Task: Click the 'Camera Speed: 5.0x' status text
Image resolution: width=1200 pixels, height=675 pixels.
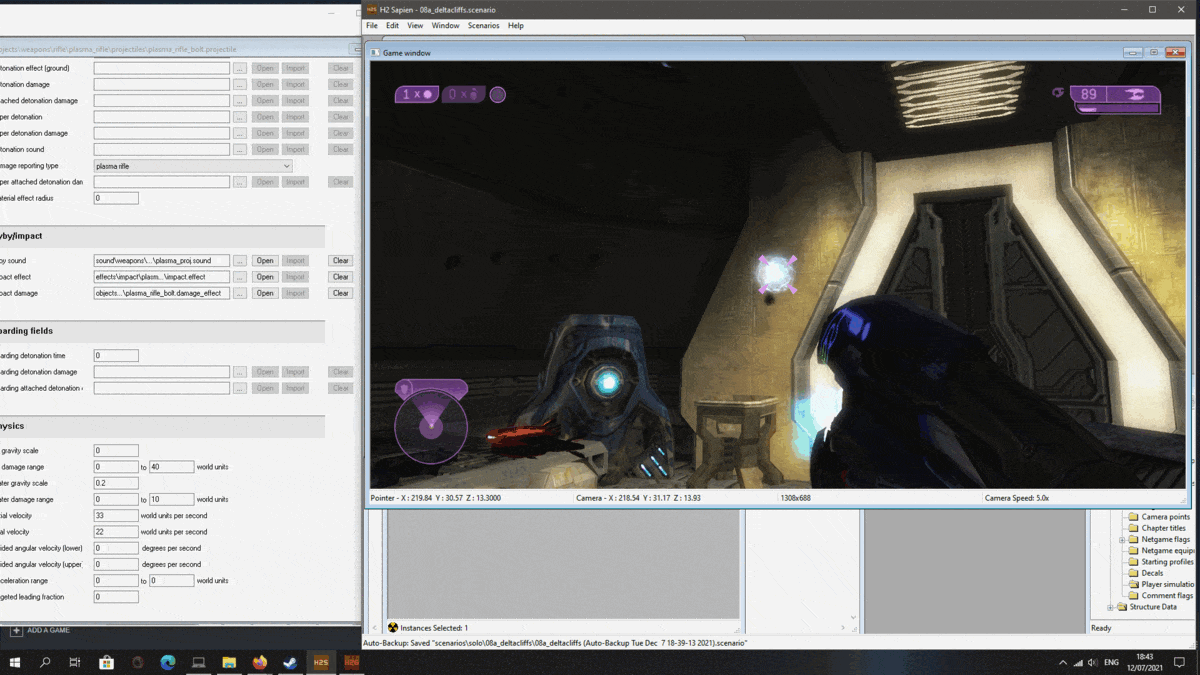Action: point(1016,498)
